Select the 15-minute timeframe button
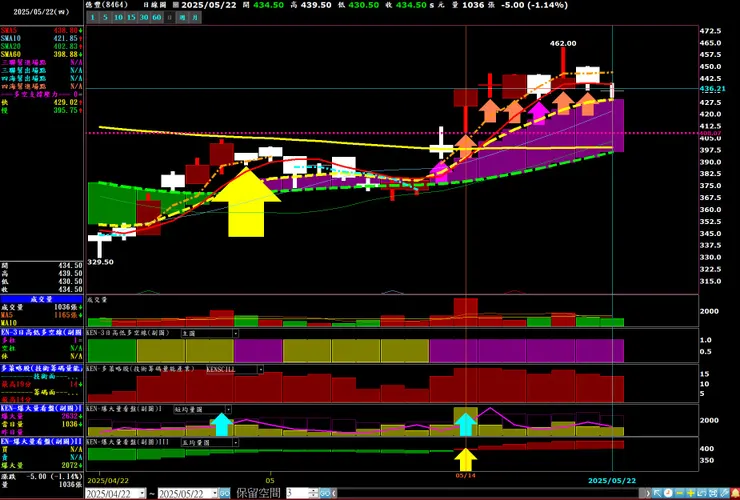Image resolution: width=740 pixels, height=500 pixels. tap(131, 17)
